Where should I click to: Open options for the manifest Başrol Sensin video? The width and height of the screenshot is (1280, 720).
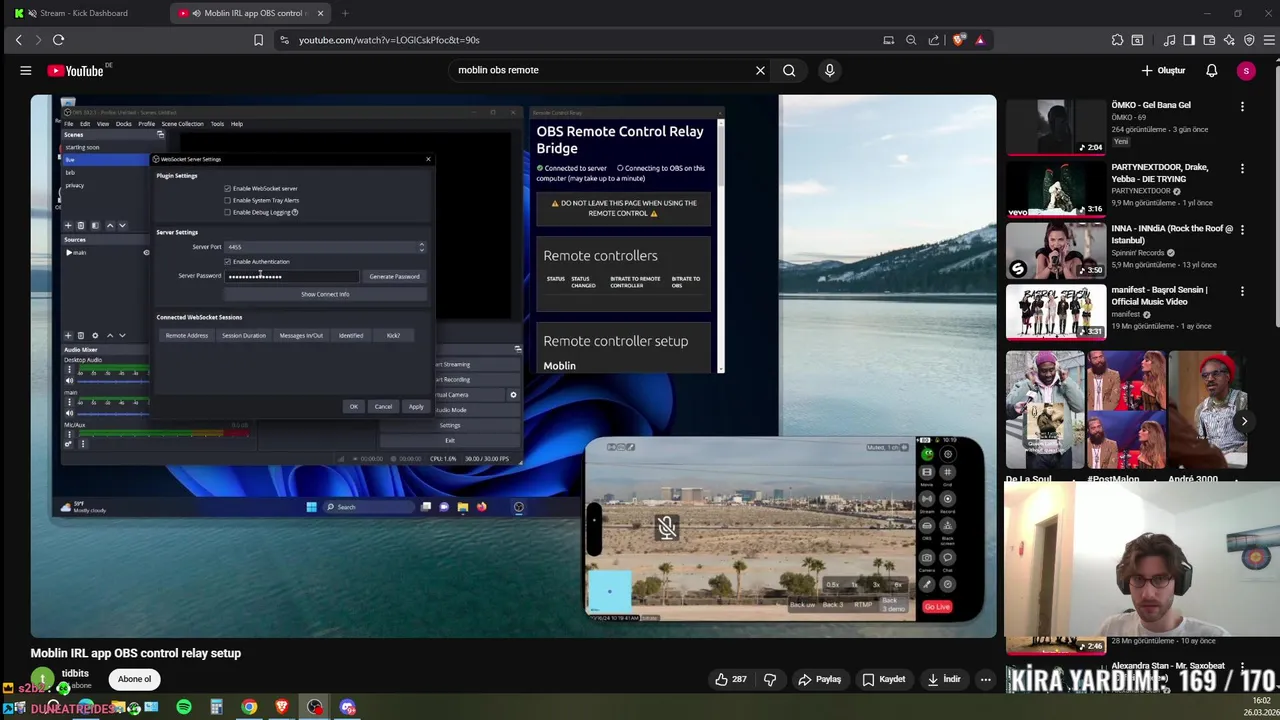click(1242, 291)
